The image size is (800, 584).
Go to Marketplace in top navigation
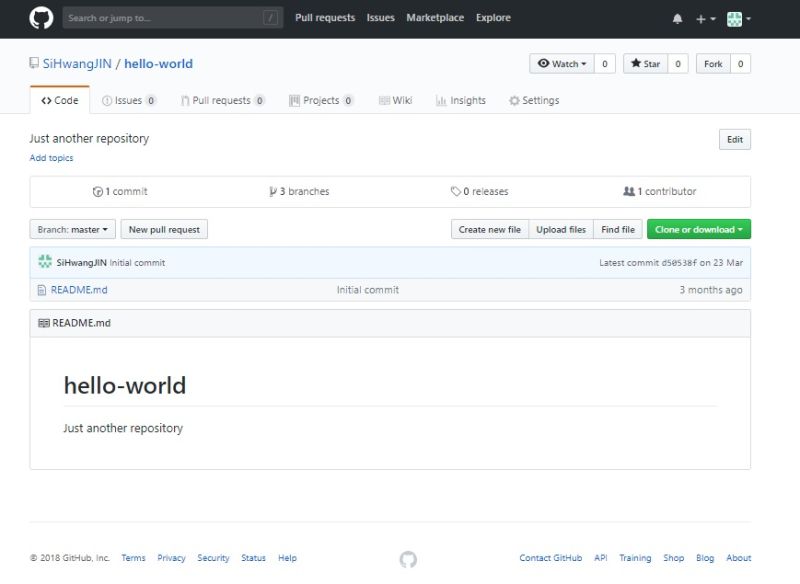pos(435,17)
